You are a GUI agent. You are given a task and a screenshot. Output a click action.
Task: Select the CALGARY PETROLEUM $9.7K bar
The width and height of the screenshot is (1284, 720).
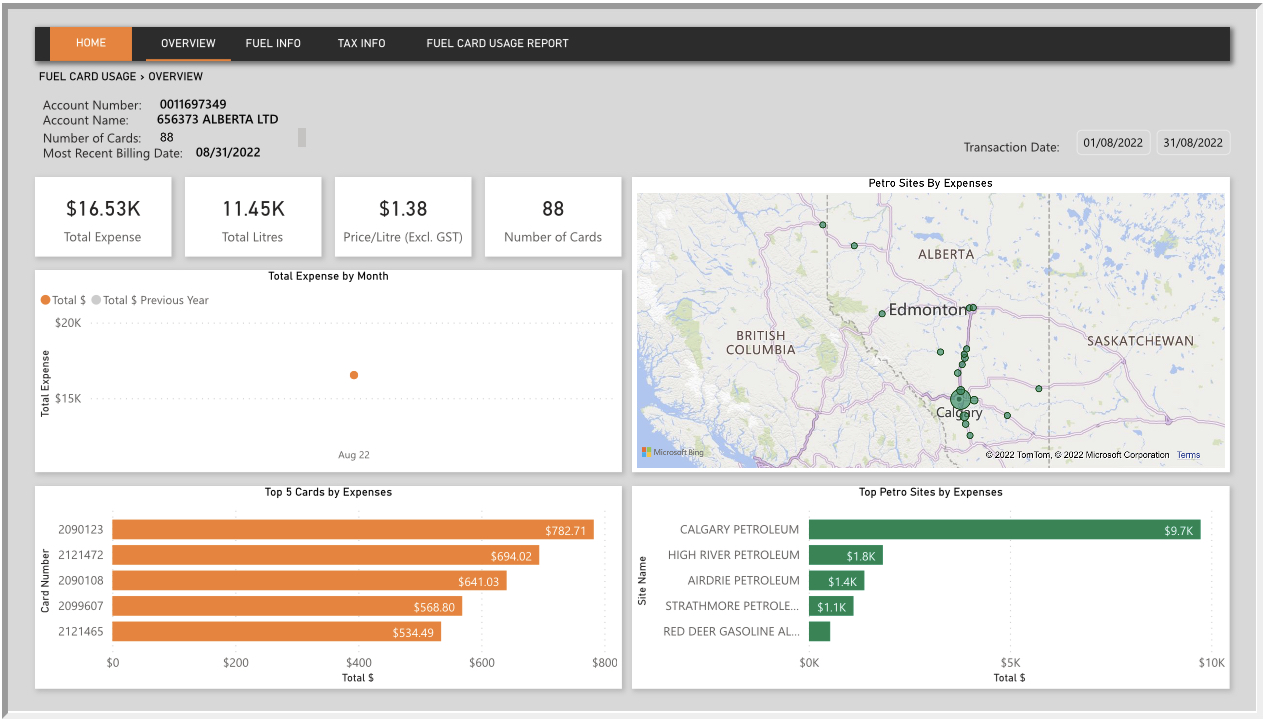pos(1005,530)
